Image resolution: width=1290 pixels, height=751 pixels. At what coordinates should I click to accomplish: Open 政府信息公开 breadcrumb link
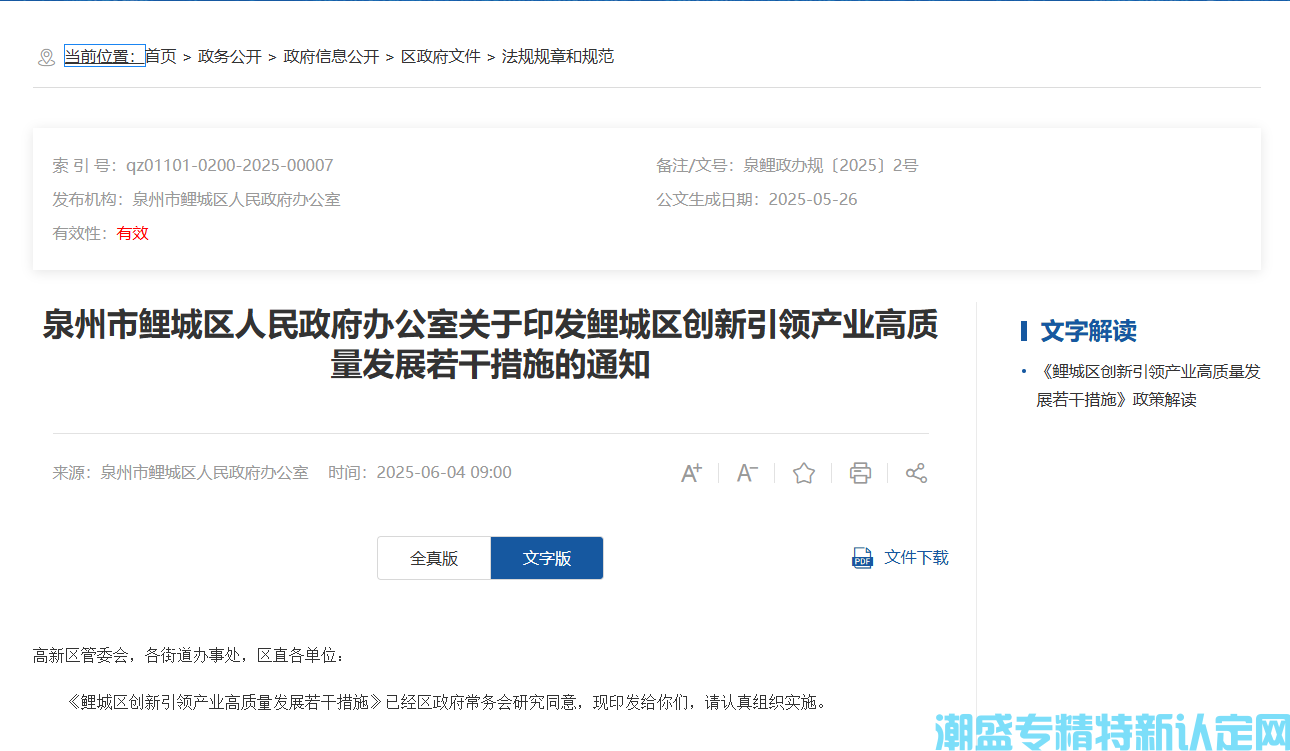[331, 57]
